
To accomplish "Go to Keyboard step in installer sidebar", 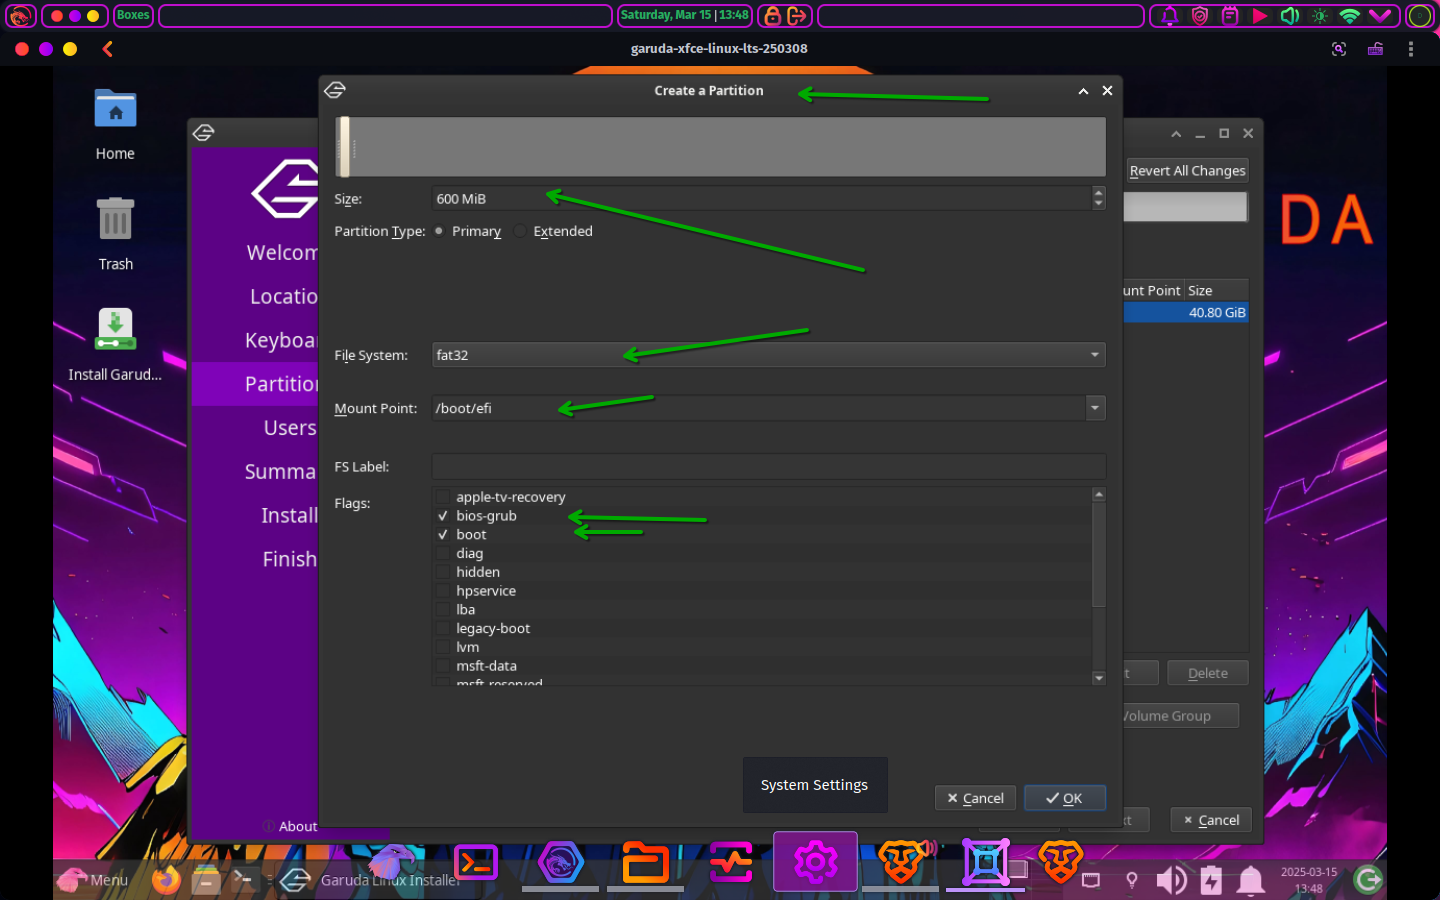I will click(x=256, y=340).
